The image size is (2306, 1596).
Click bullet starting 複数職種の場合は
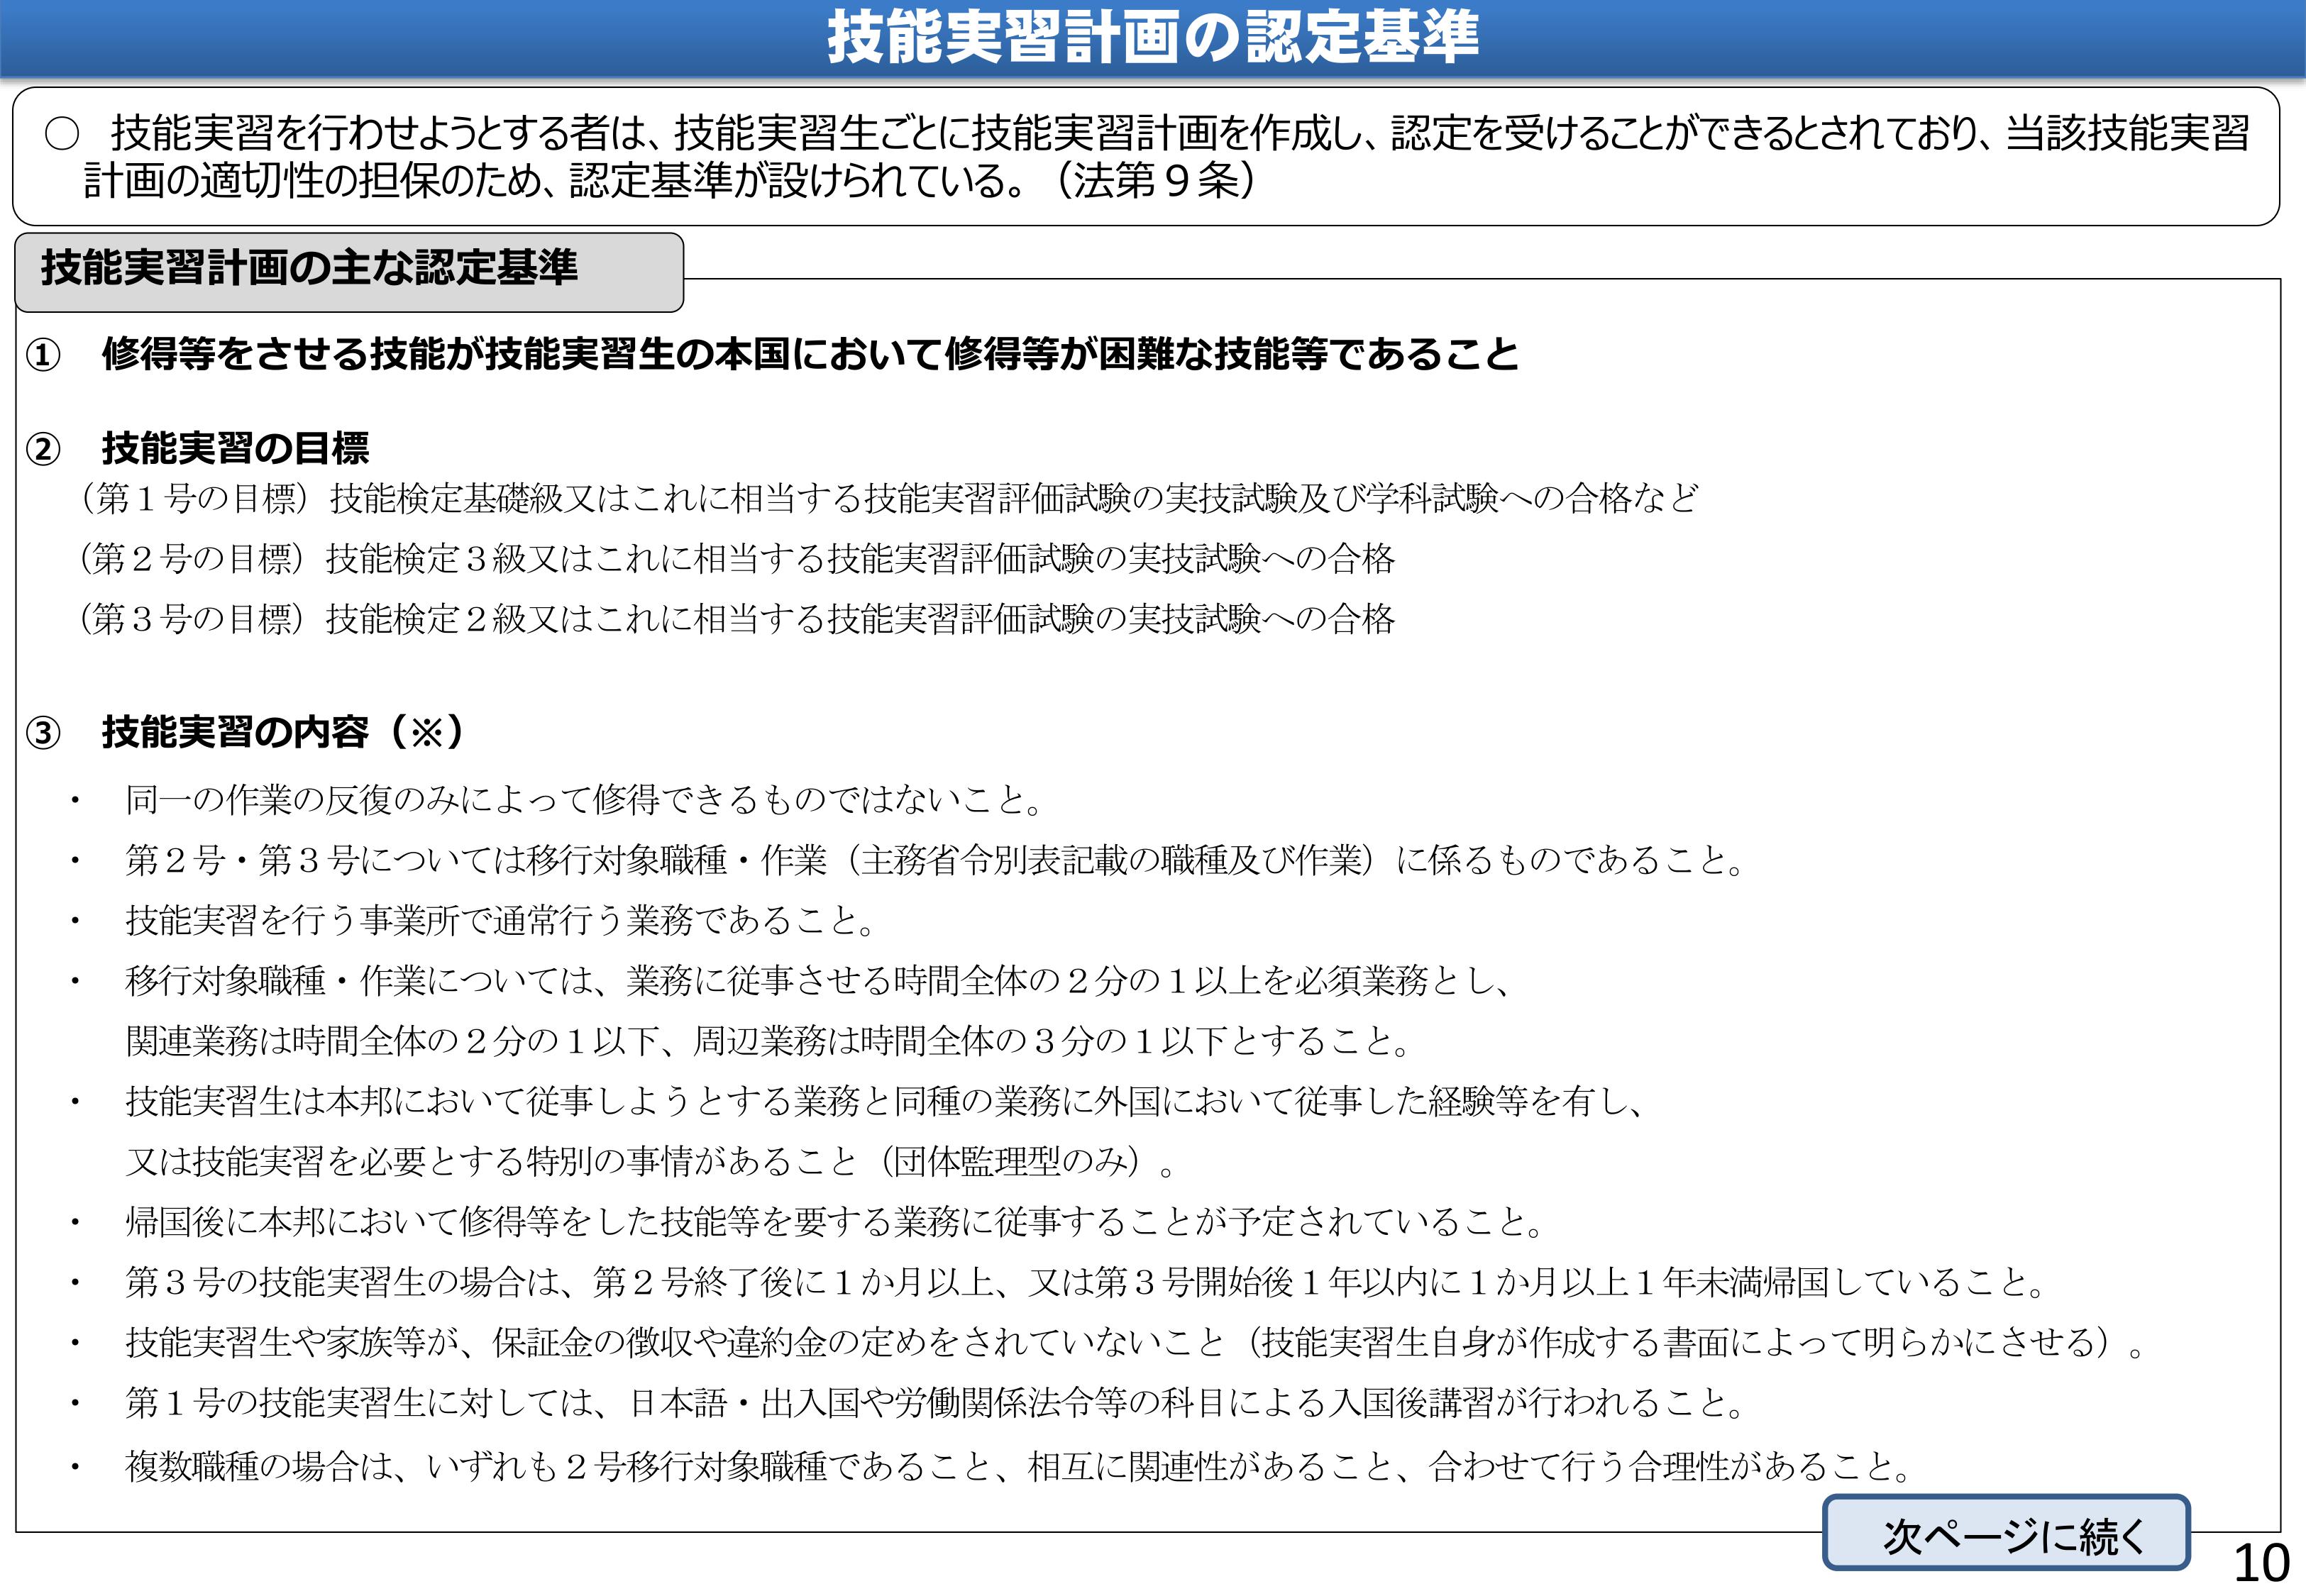[1018, 1466]
